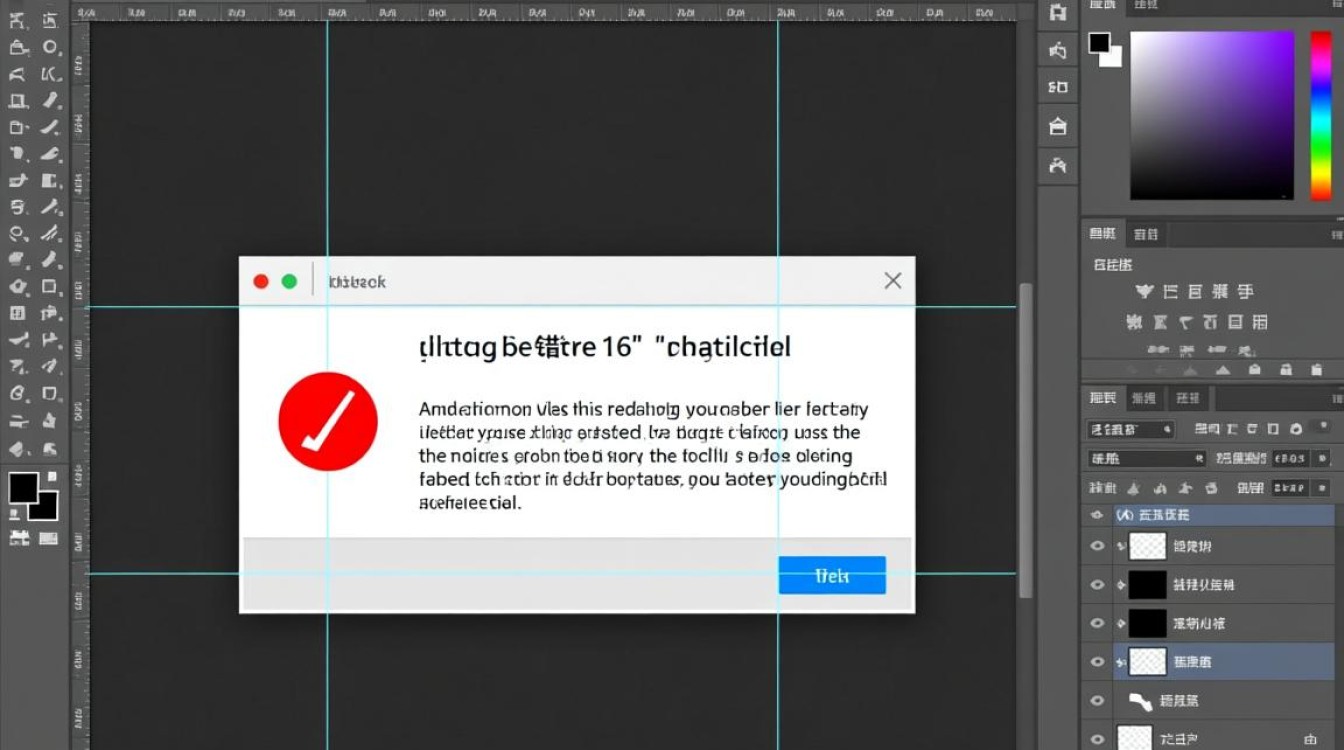This screenshot has height=750, width=1344.
Task: Hide the layer group using its eye icon
Action: (1097, 515)
